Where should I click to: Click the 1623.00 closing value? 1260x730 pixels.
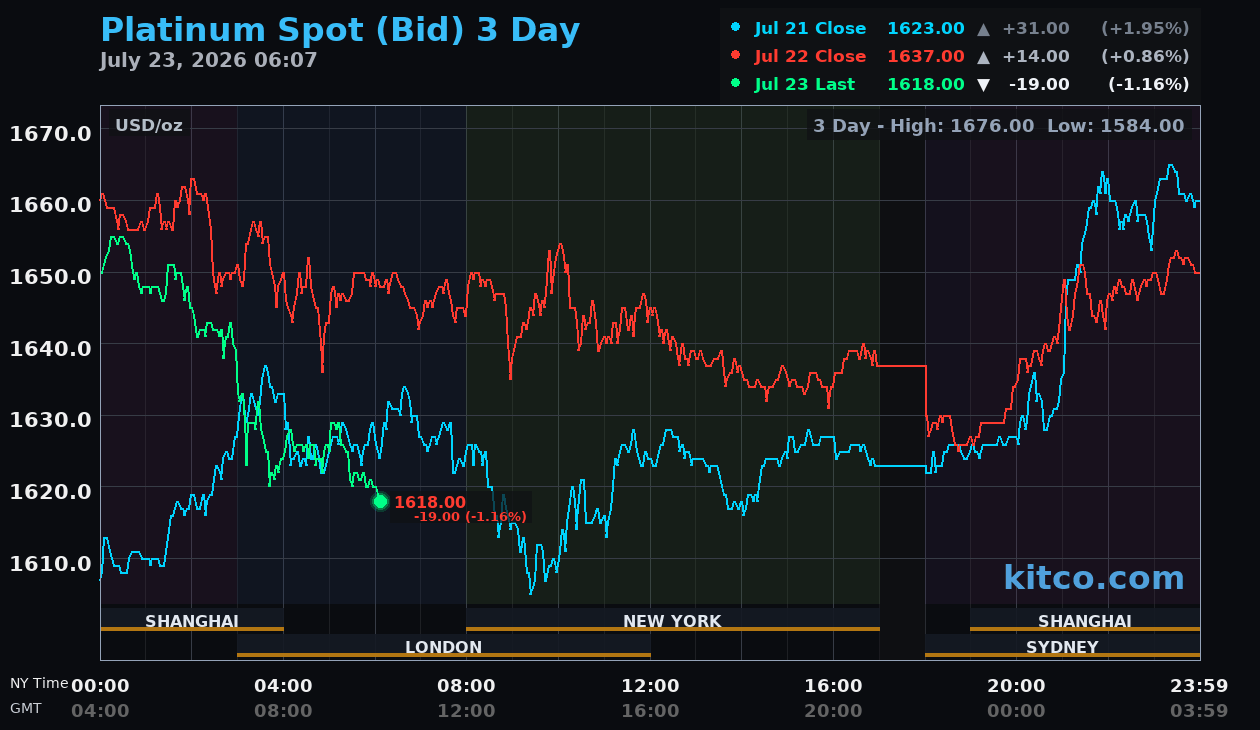click(x=926, y=29)
